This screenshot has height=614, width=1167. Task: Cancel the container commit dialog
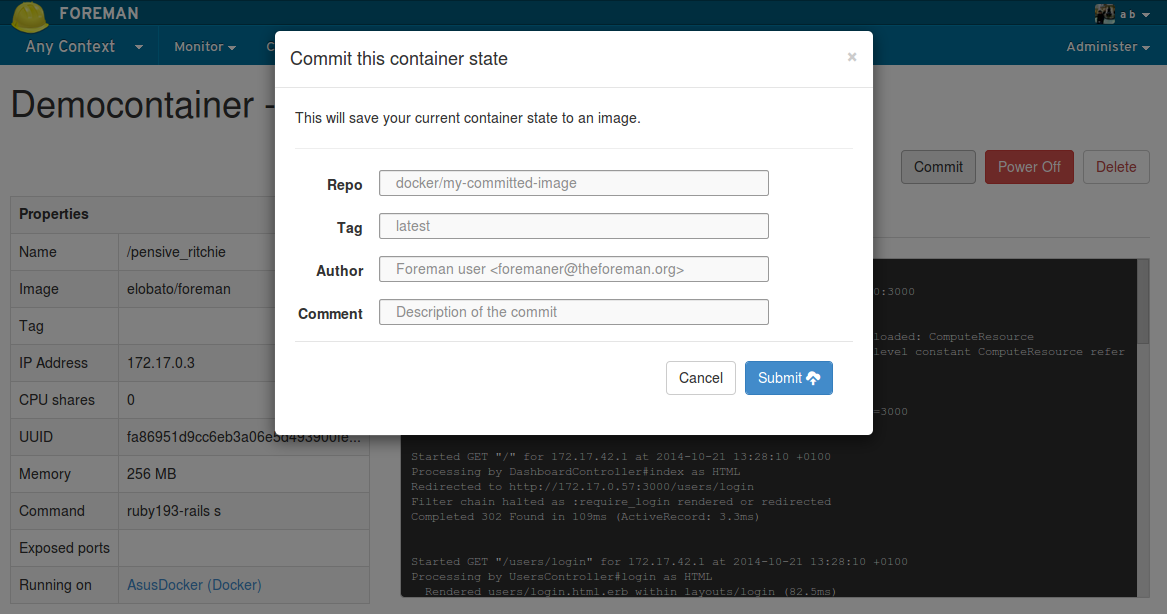click(x=700, y=378)
